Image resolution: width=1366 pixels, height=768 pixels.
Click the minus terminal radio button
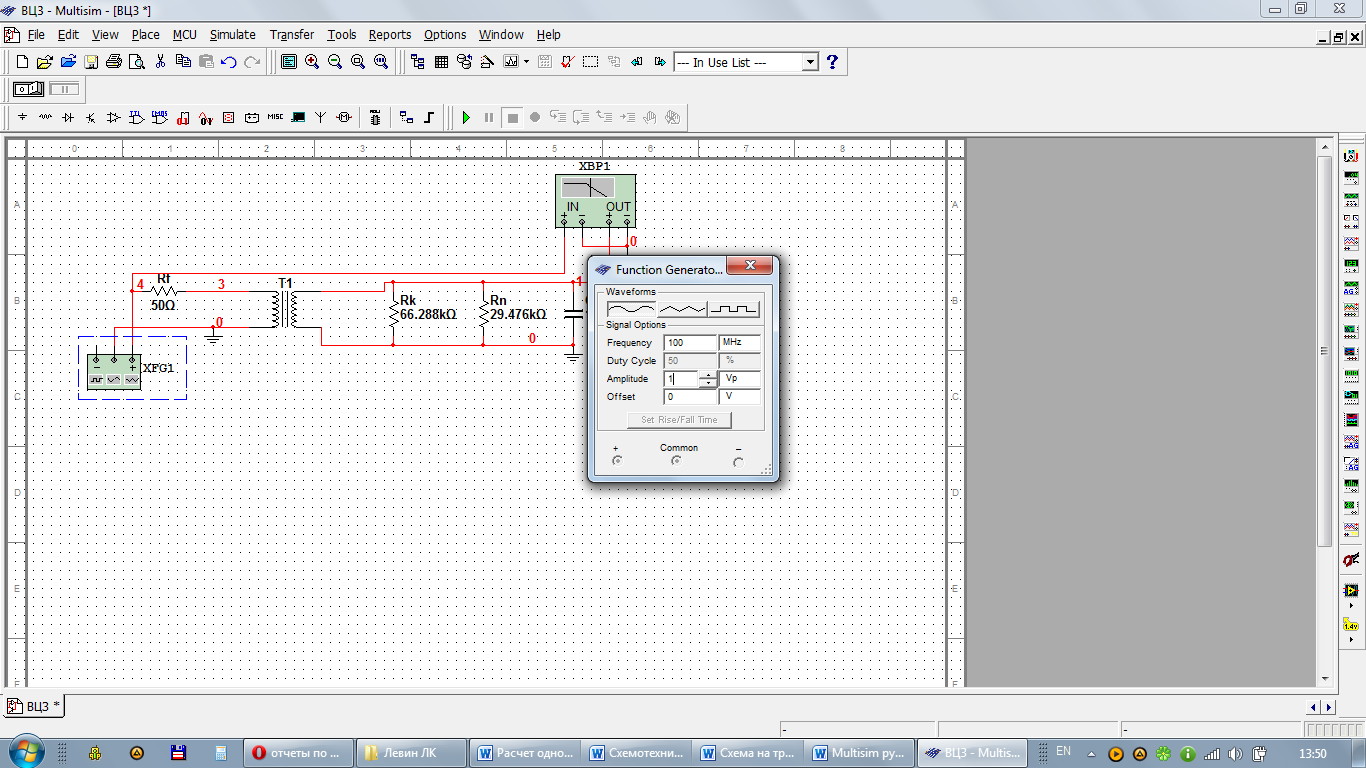tap(738, 461)
